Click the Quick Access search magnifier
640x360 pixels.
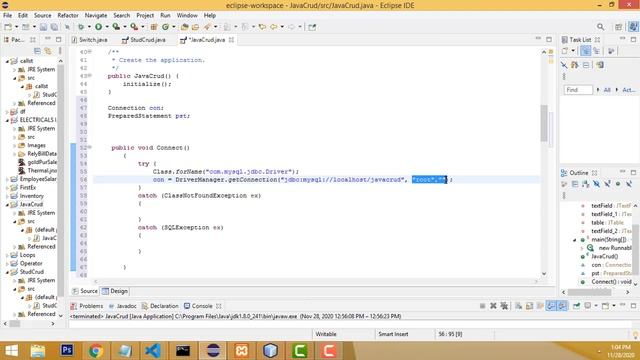600,27
